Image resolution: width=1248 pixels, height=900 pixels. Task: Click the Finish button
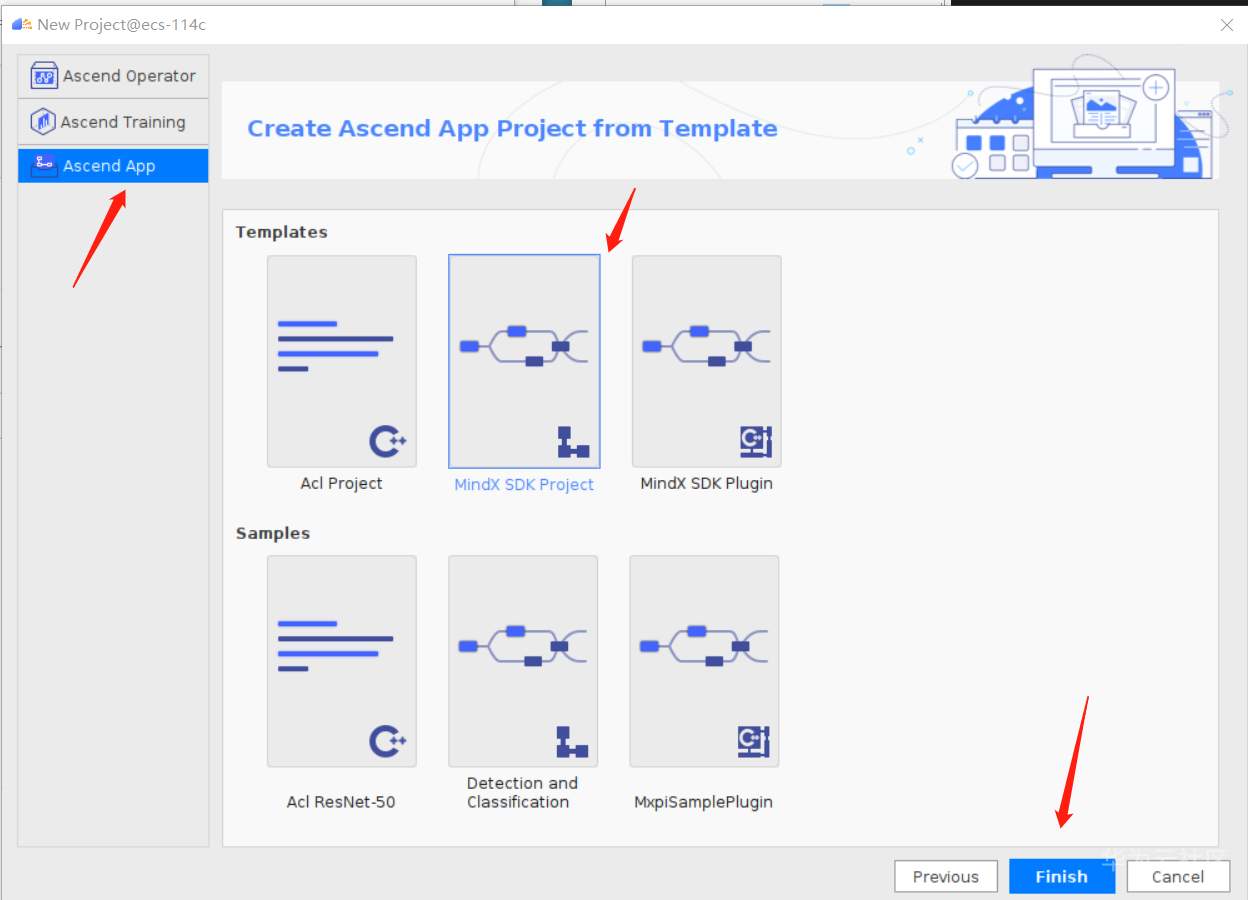click(1062, 876)
